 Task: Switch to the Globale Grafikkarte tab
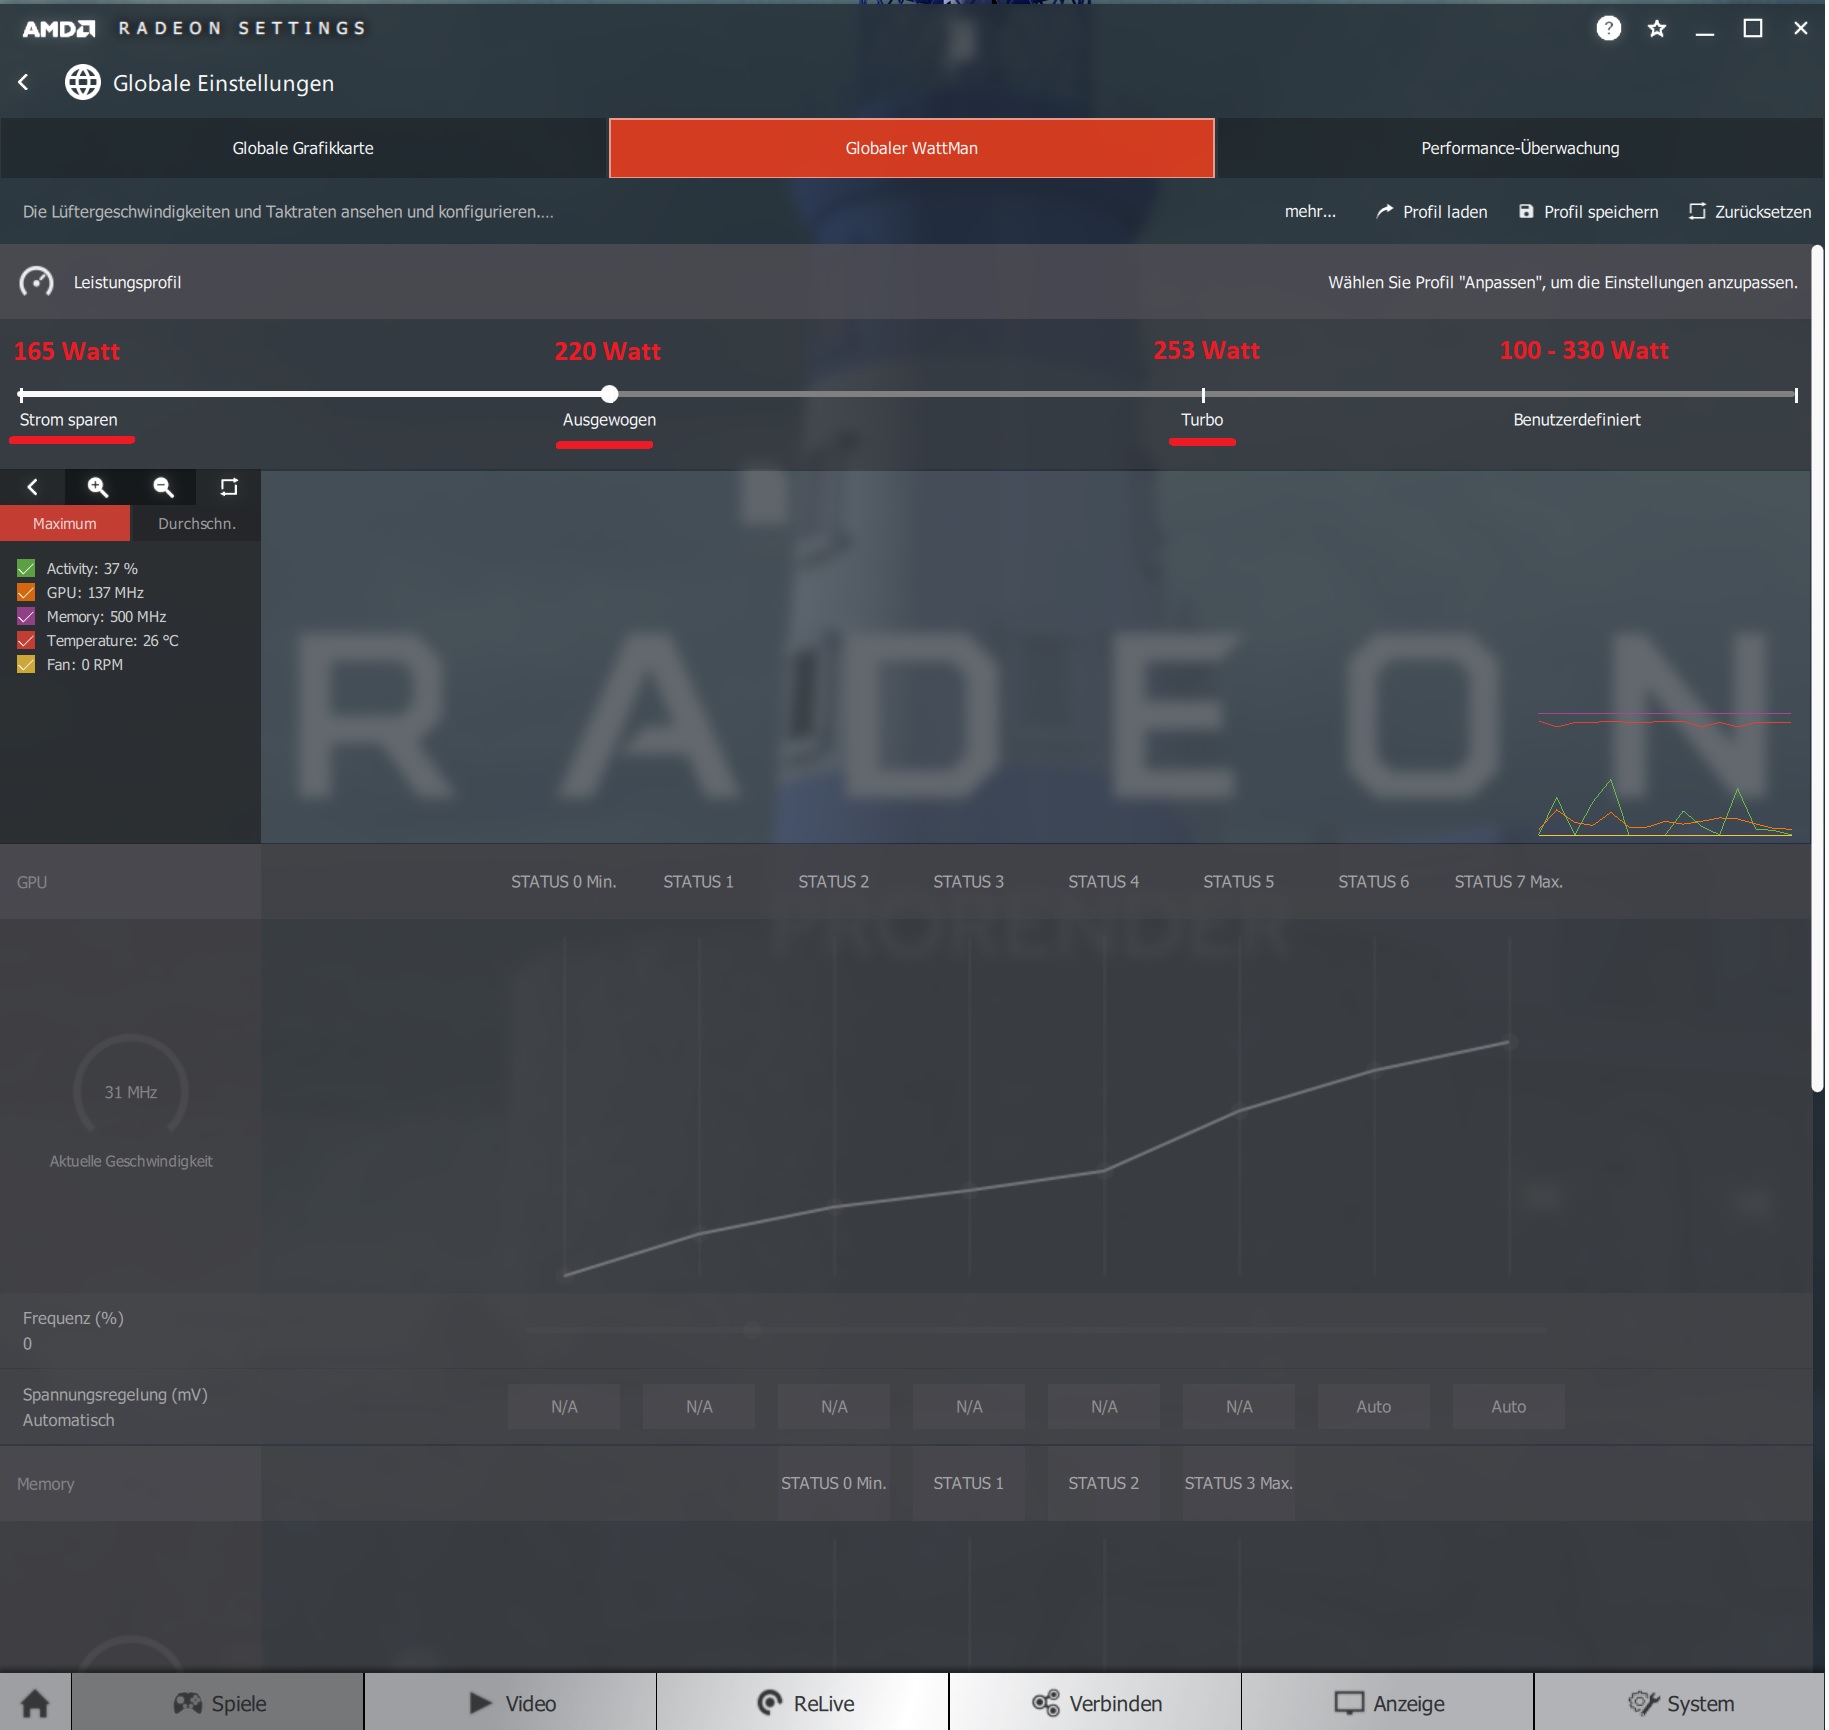coord(303,148)
